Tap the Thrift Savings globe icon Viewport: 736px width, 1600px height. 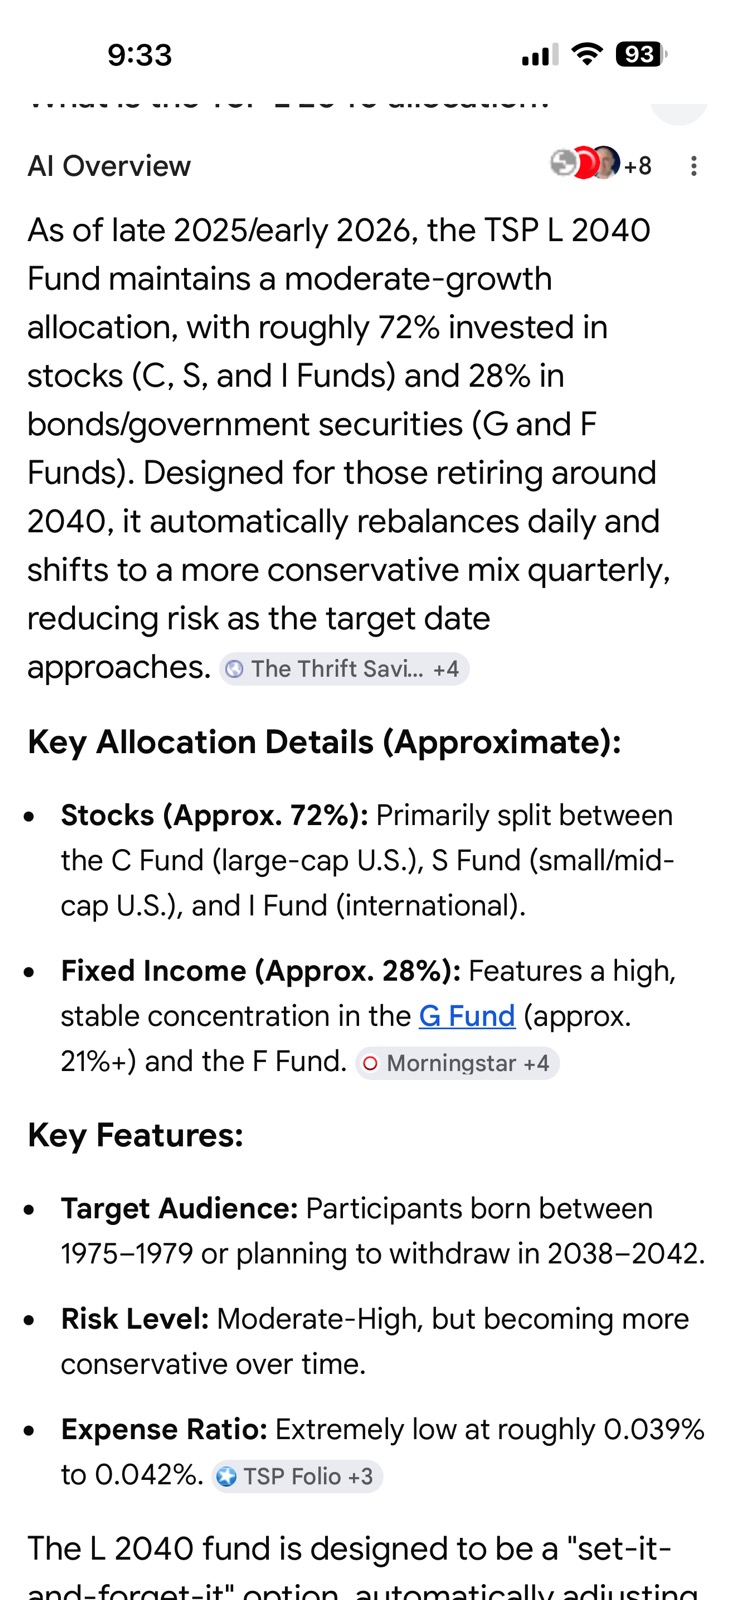tap(234, 669)
